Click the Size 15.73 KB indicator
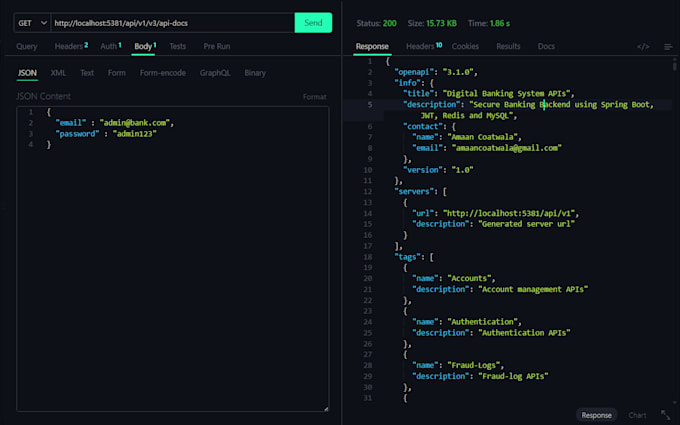The width and height of the screenshot is (680, 425). click(x=432, y=23)
